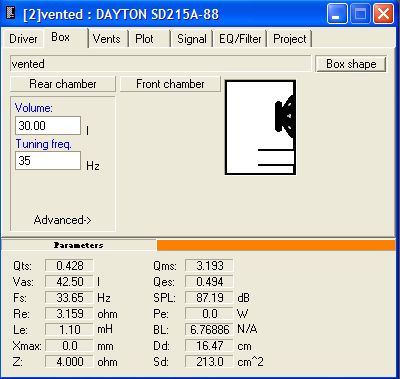Minimize the vented DAYTON window

click(337, 14)
